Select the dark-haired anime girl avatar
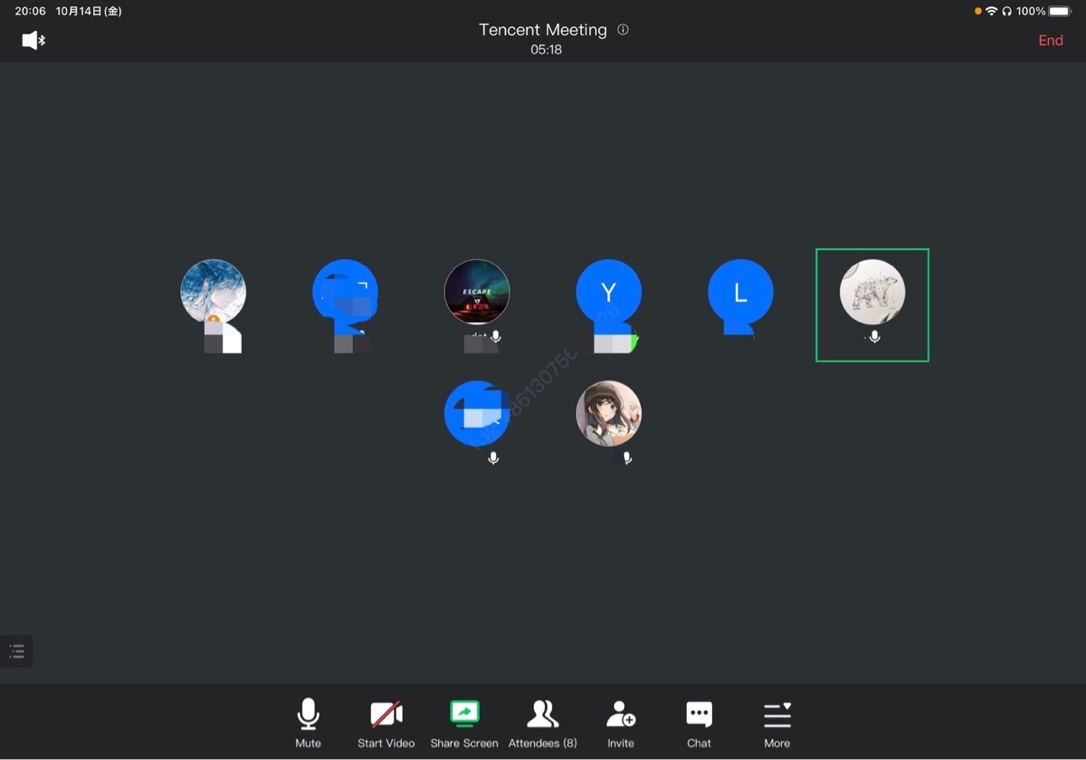 (x=609, y=413)
